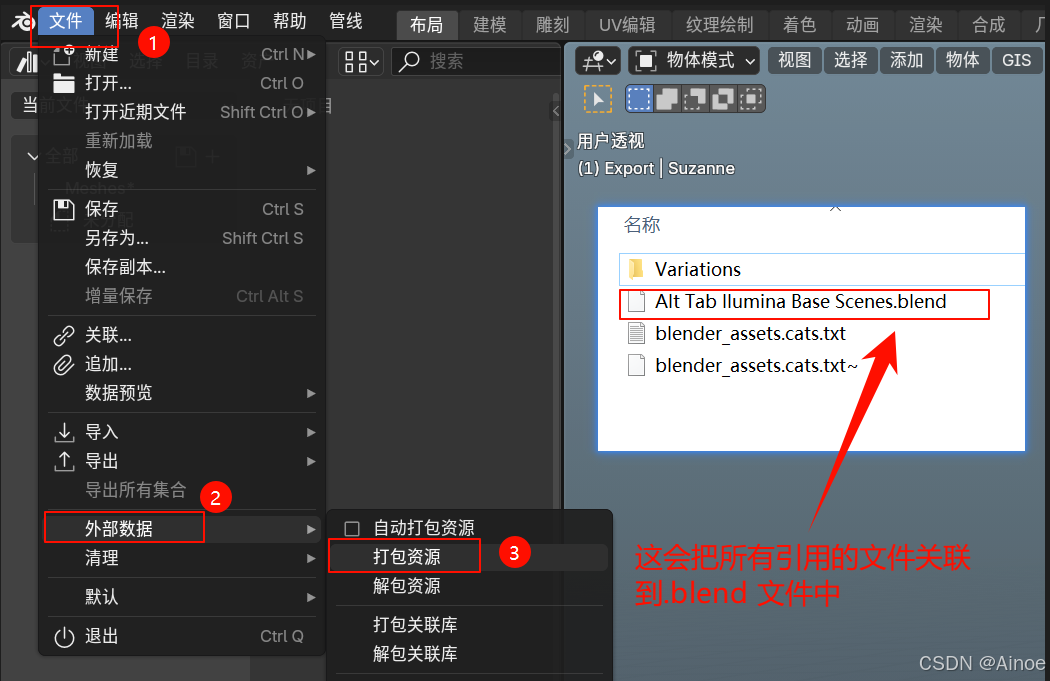Choose 追加... to append data
This screenshot has height=681, width=1050.
point(182,364)
